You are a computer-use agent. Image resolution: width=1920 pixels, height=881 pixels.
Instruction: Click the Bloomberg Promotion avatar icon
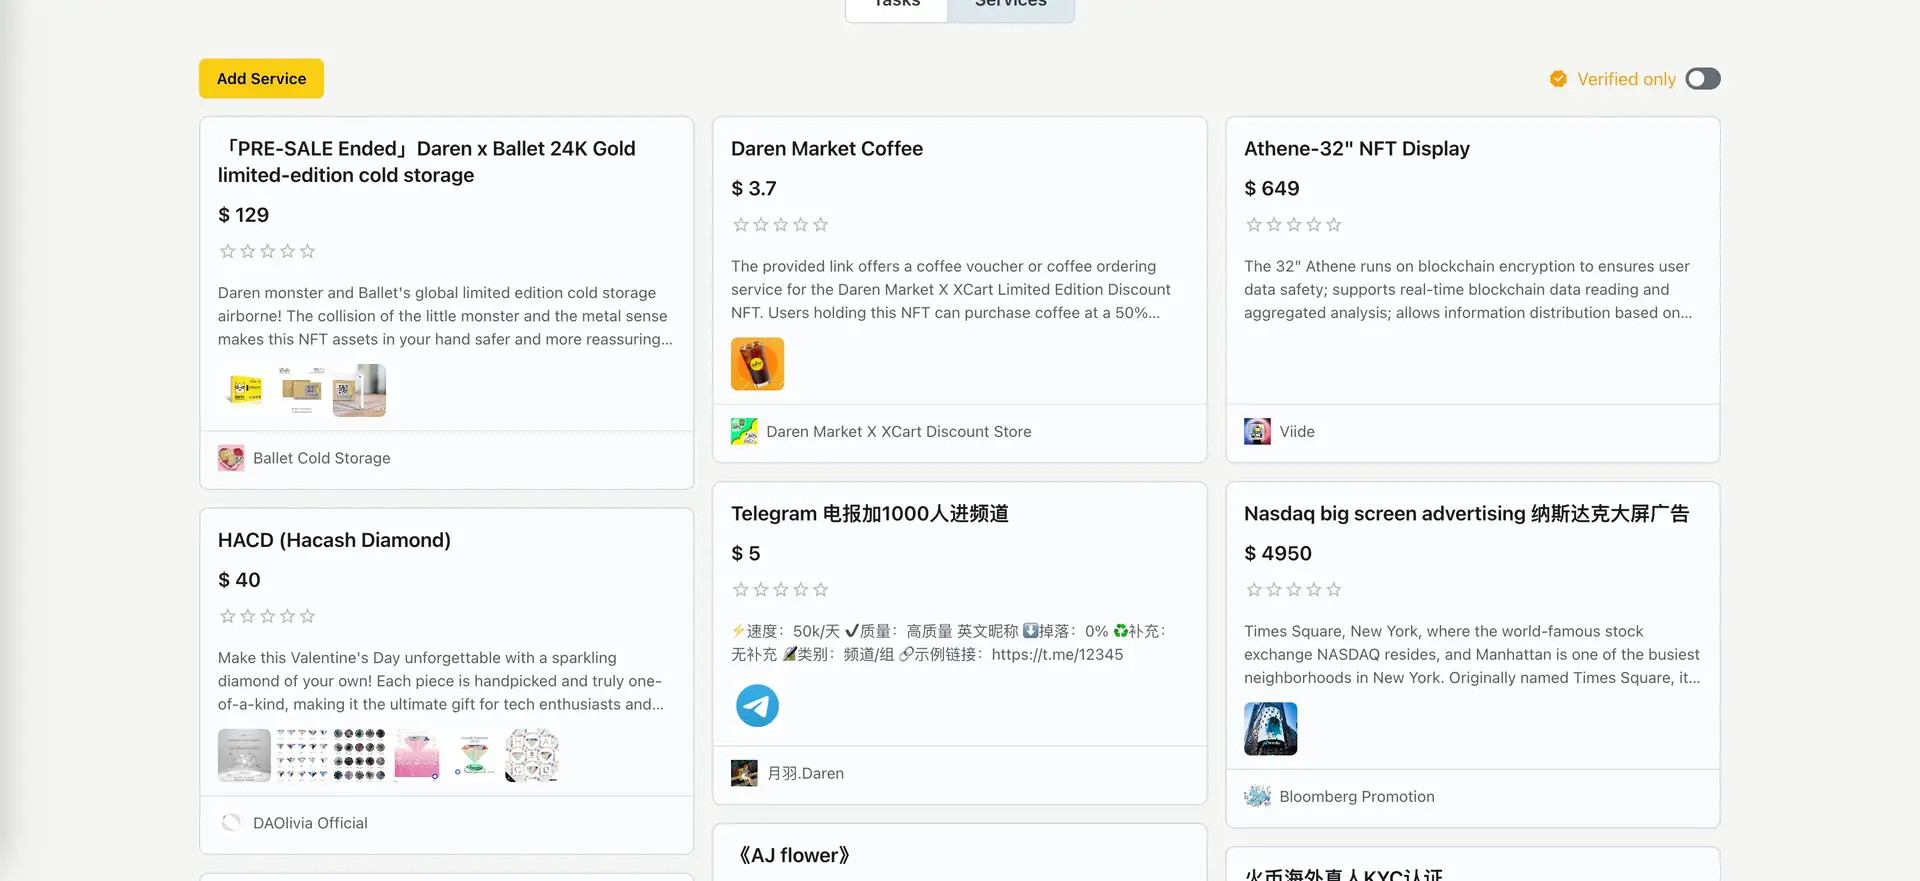tap(1257, 797)
